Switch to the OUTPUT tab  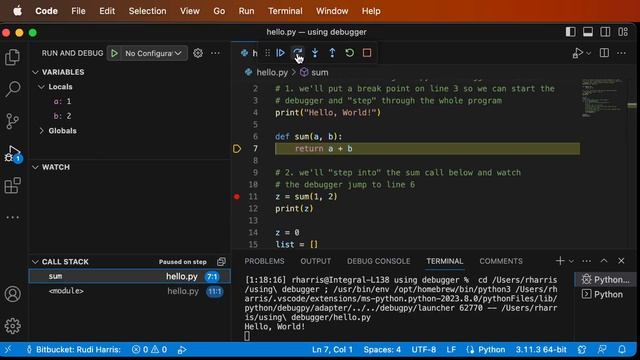[x=316, y=261]
